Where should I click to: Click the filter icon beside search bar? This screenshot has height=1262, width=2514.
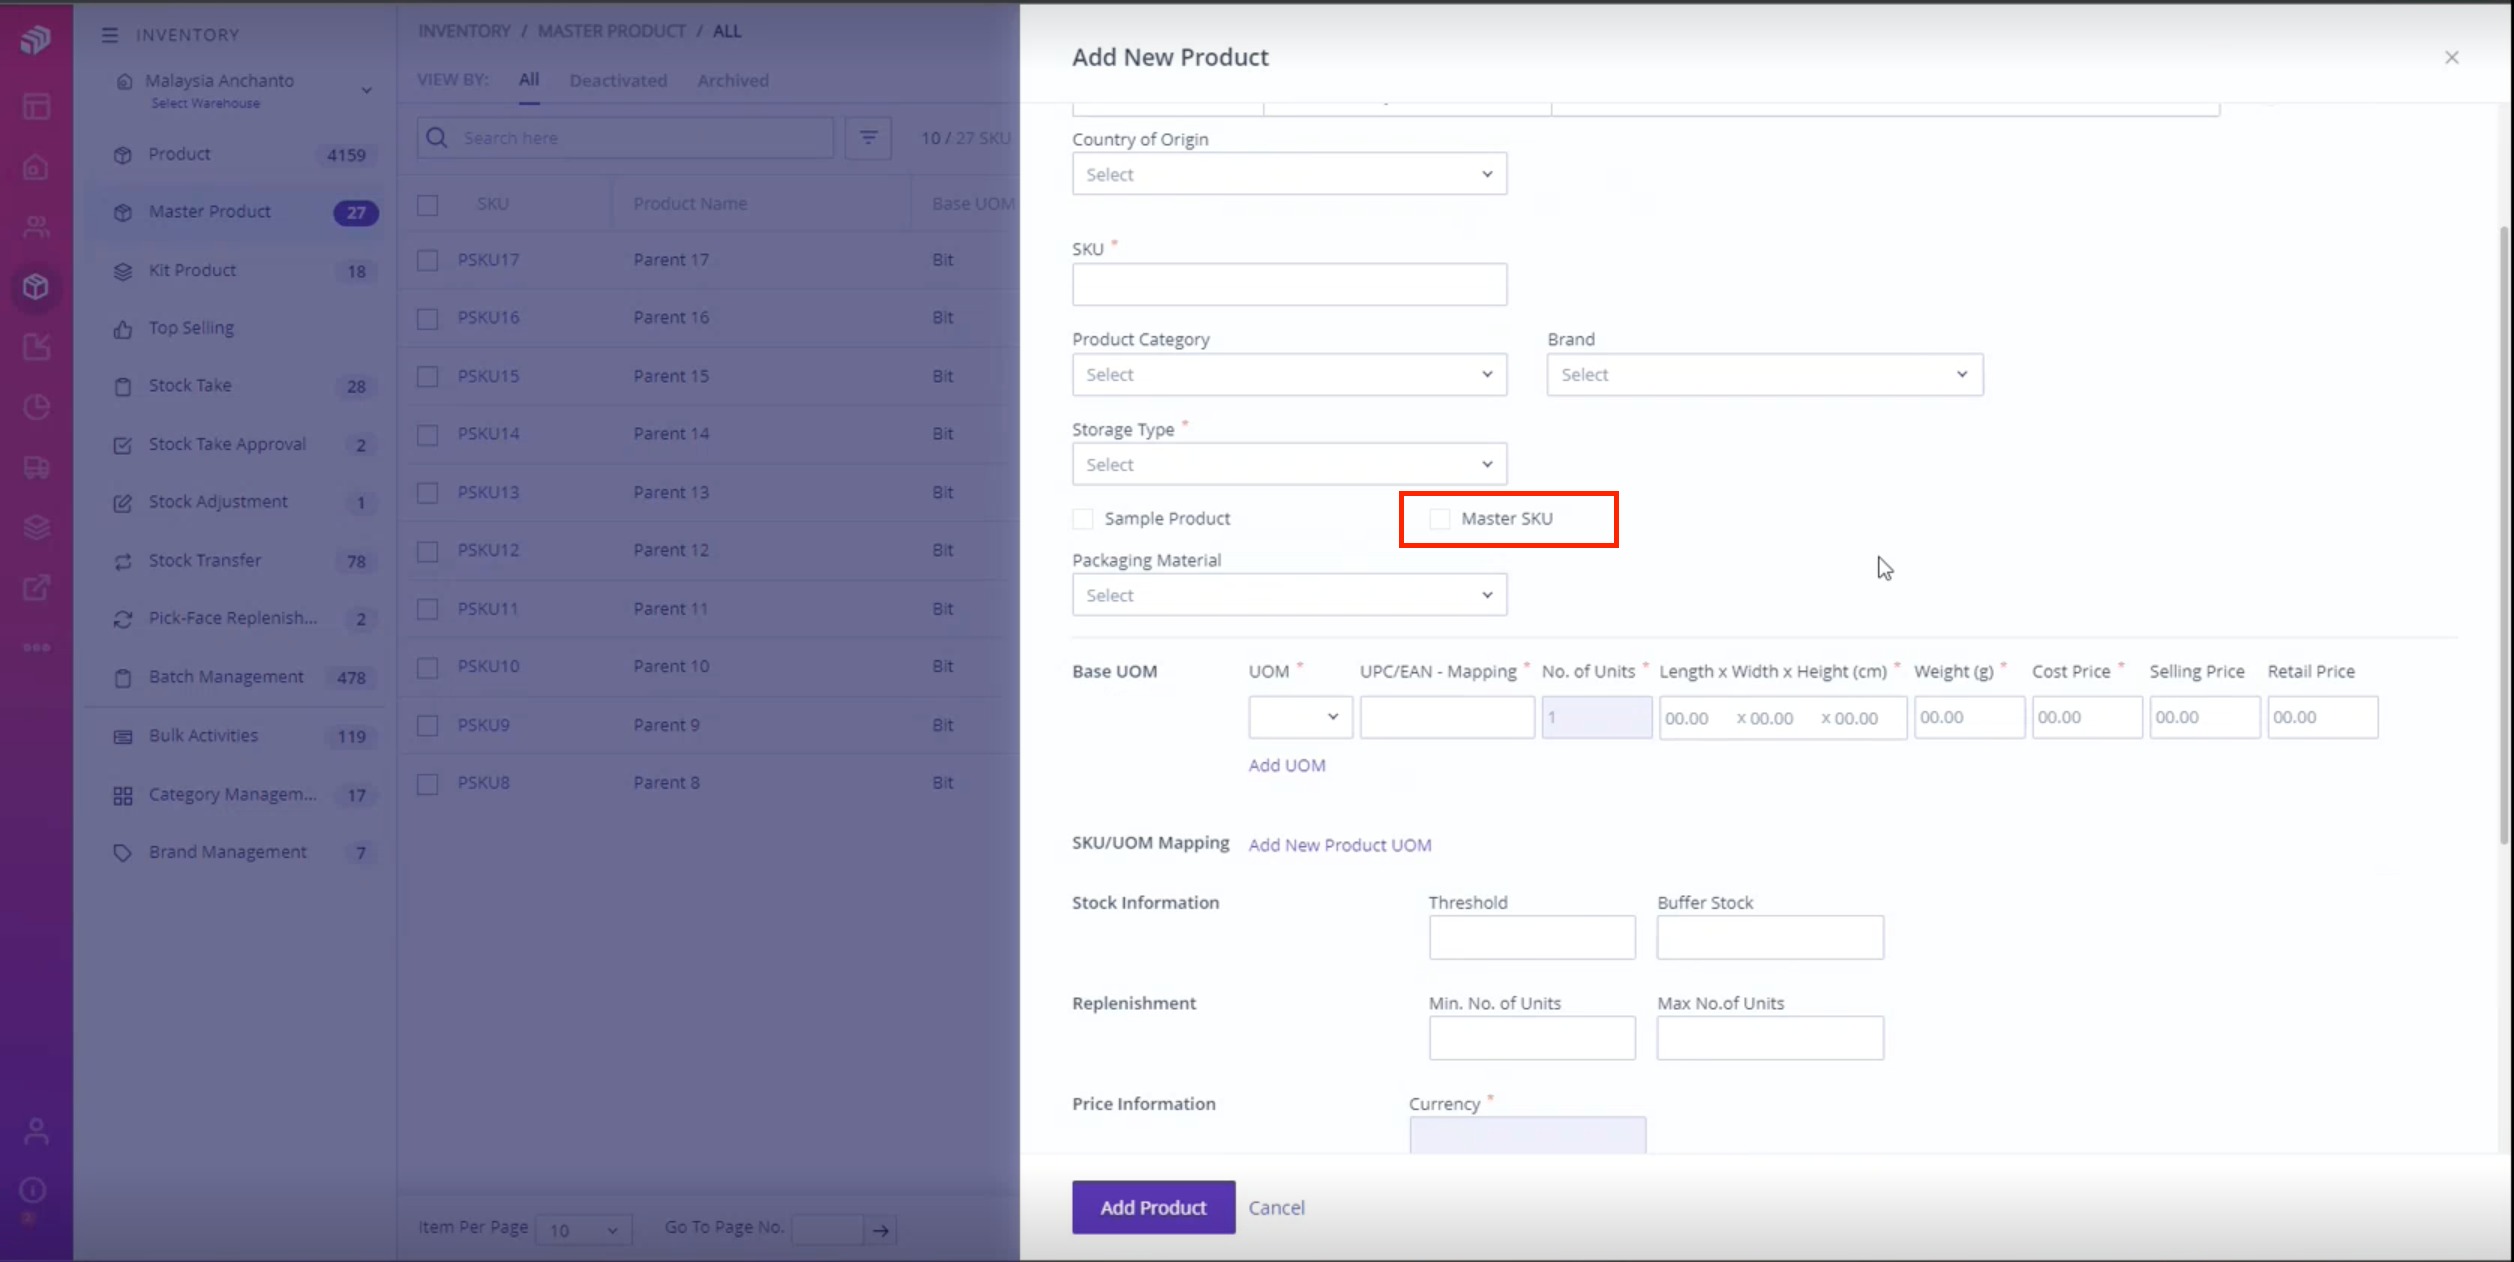tap(867, 137)
